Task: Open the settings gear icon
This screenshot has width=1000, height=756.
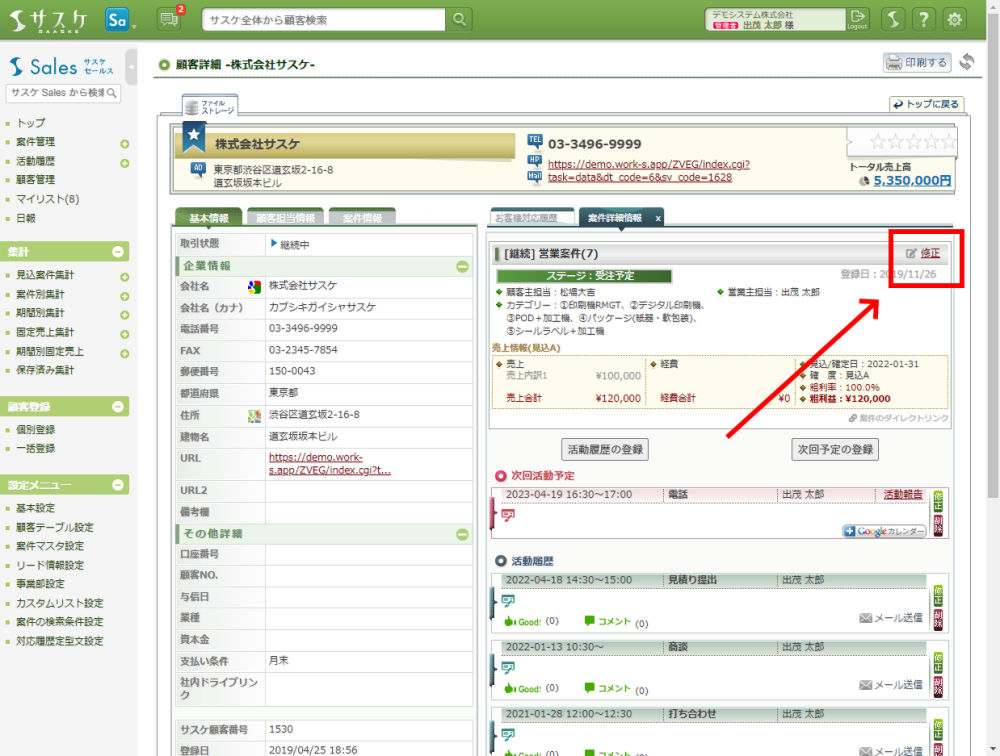Action: pos(955,20)
